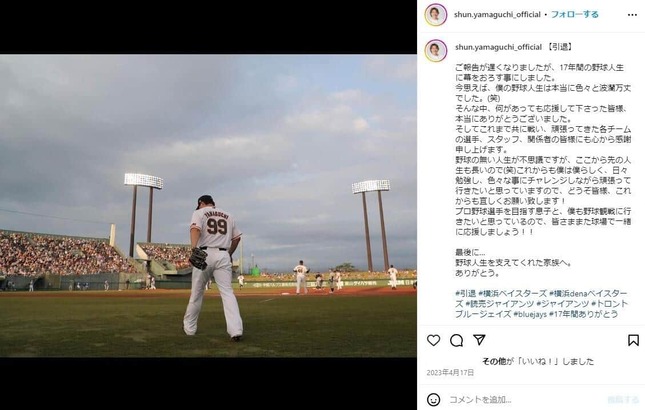Open hashtag #17年間ありがとう
This screenshot has width=645, height=410.
point(583,314)
